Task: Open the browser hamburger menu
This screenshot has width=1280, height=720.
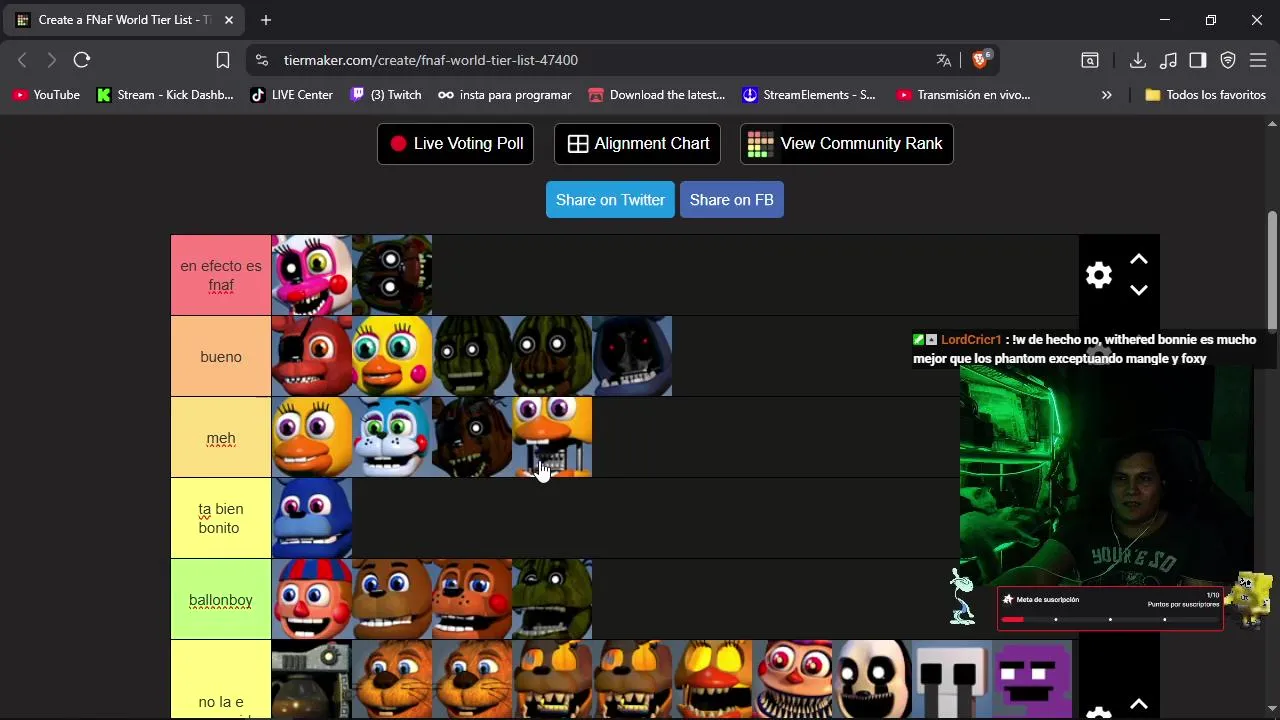Action: coord(1259,60)
